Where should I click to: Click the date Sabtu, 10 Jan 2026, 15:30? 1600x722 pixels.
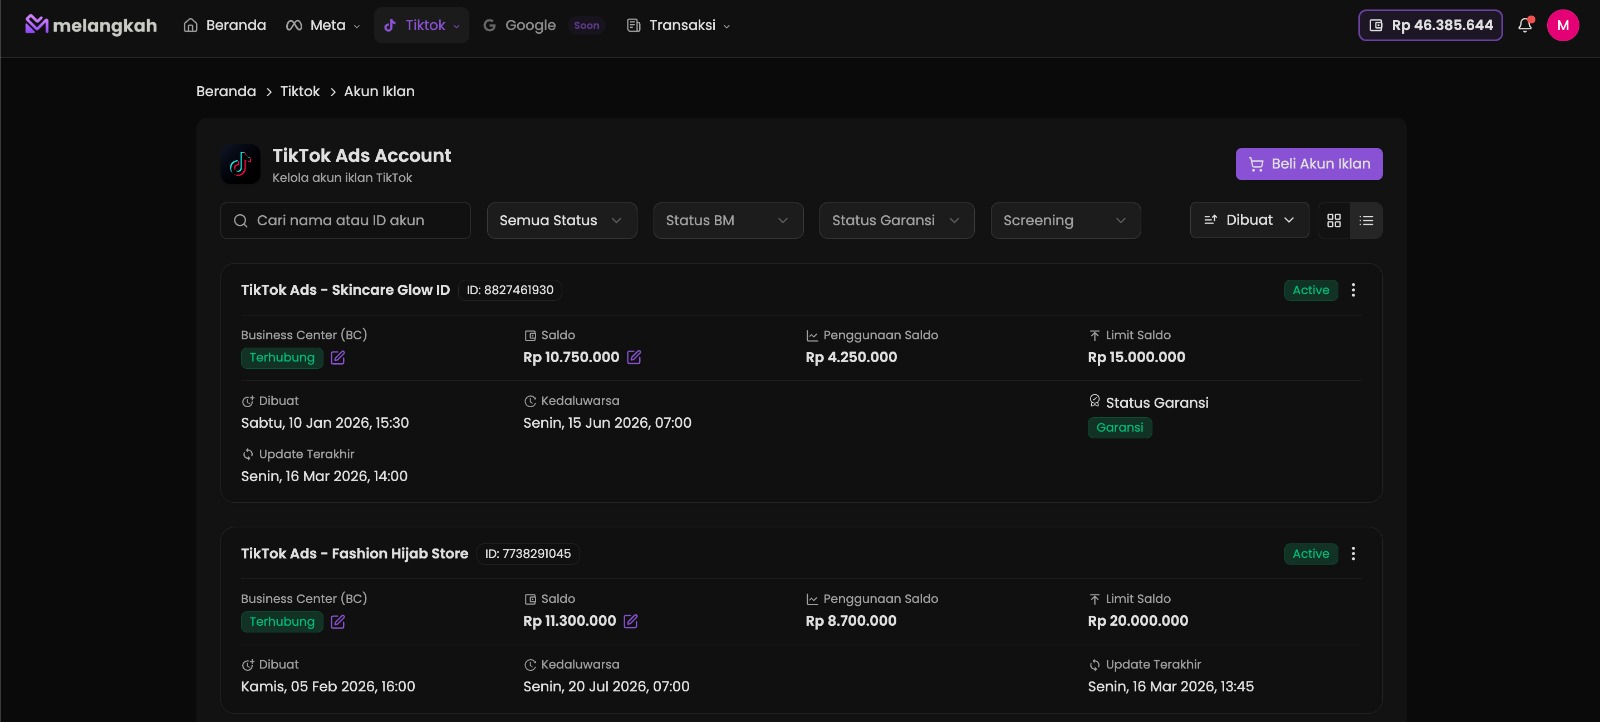[x=325, y=423]
